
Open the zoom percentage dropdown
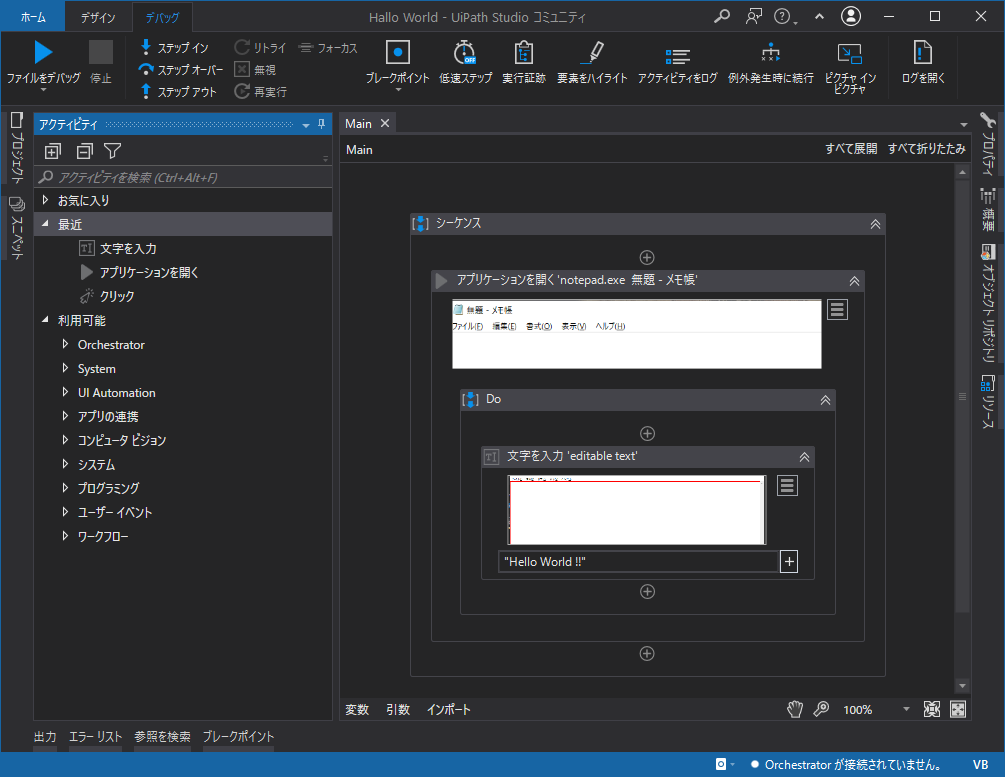906,709
